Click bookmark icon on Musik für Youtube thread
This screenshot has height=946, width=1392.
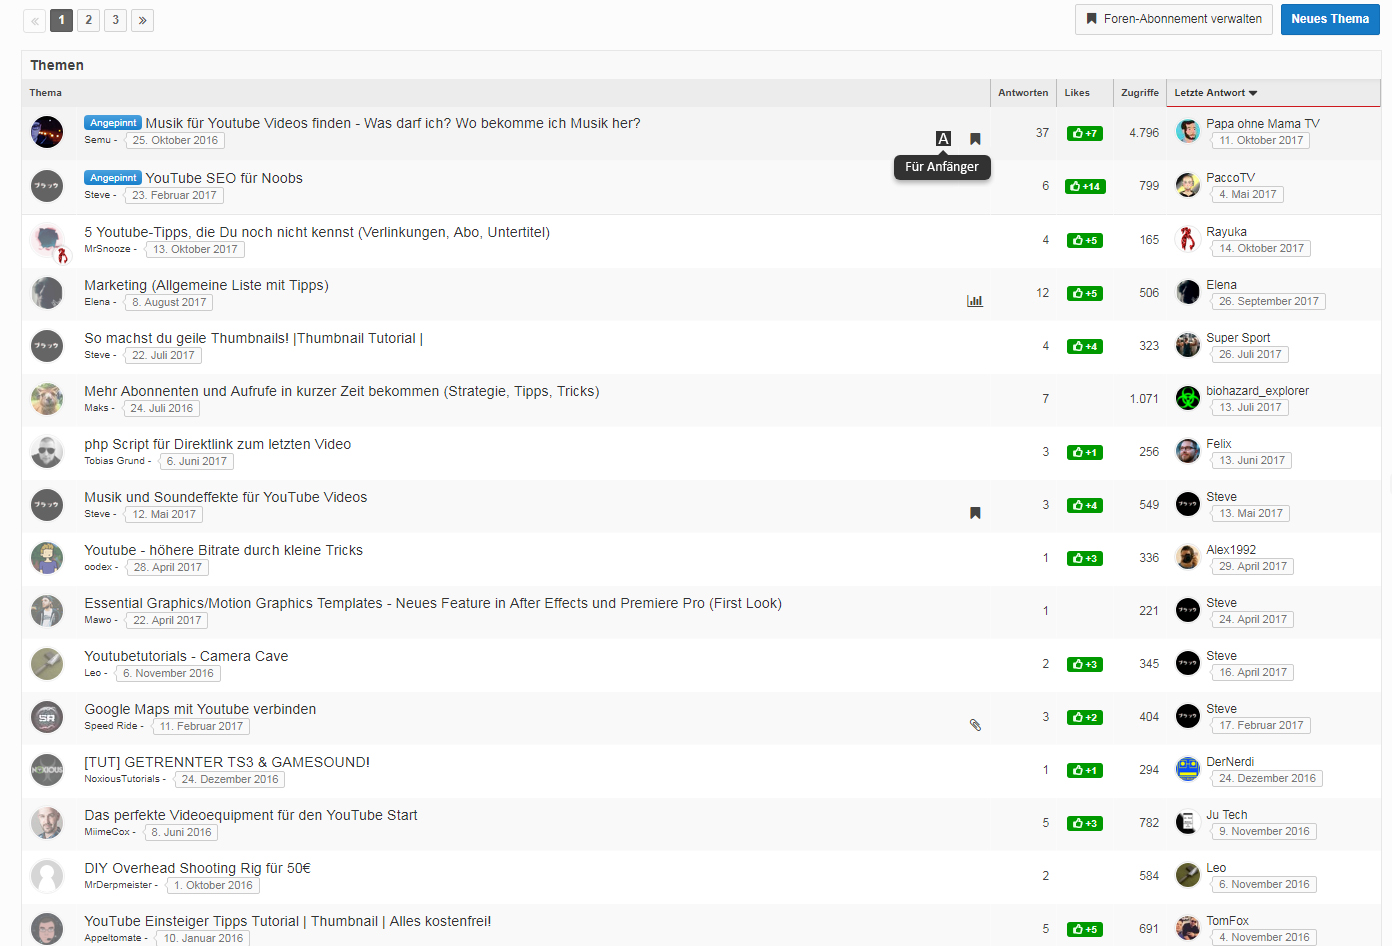(x=975, y=139)
